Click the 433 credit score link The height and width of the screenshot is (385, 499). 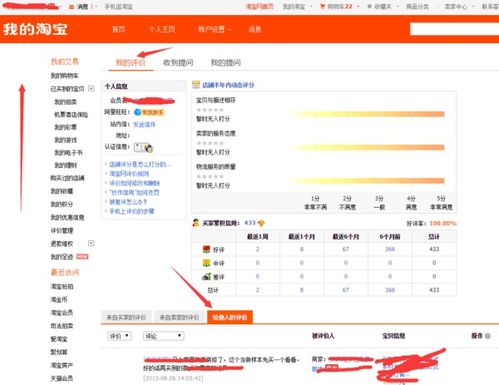tap(250, 223)
